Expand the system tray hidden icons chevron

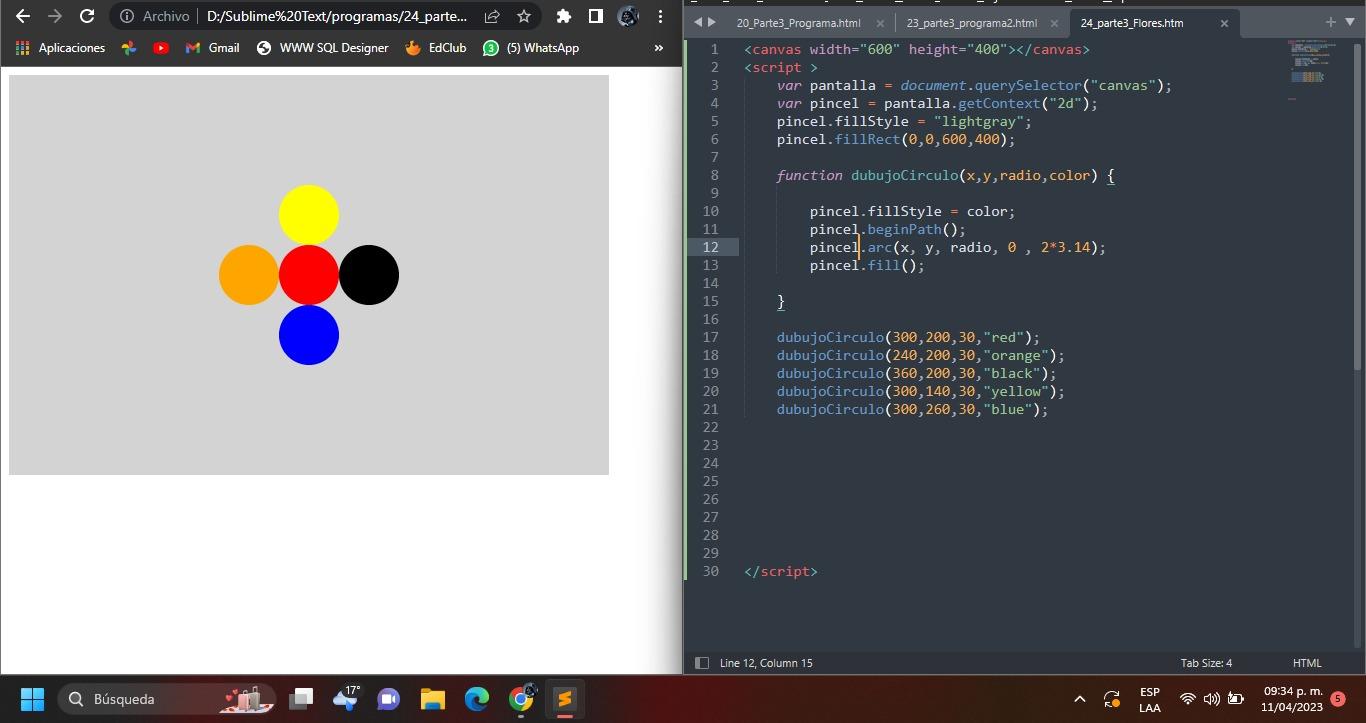point(1079,699)
